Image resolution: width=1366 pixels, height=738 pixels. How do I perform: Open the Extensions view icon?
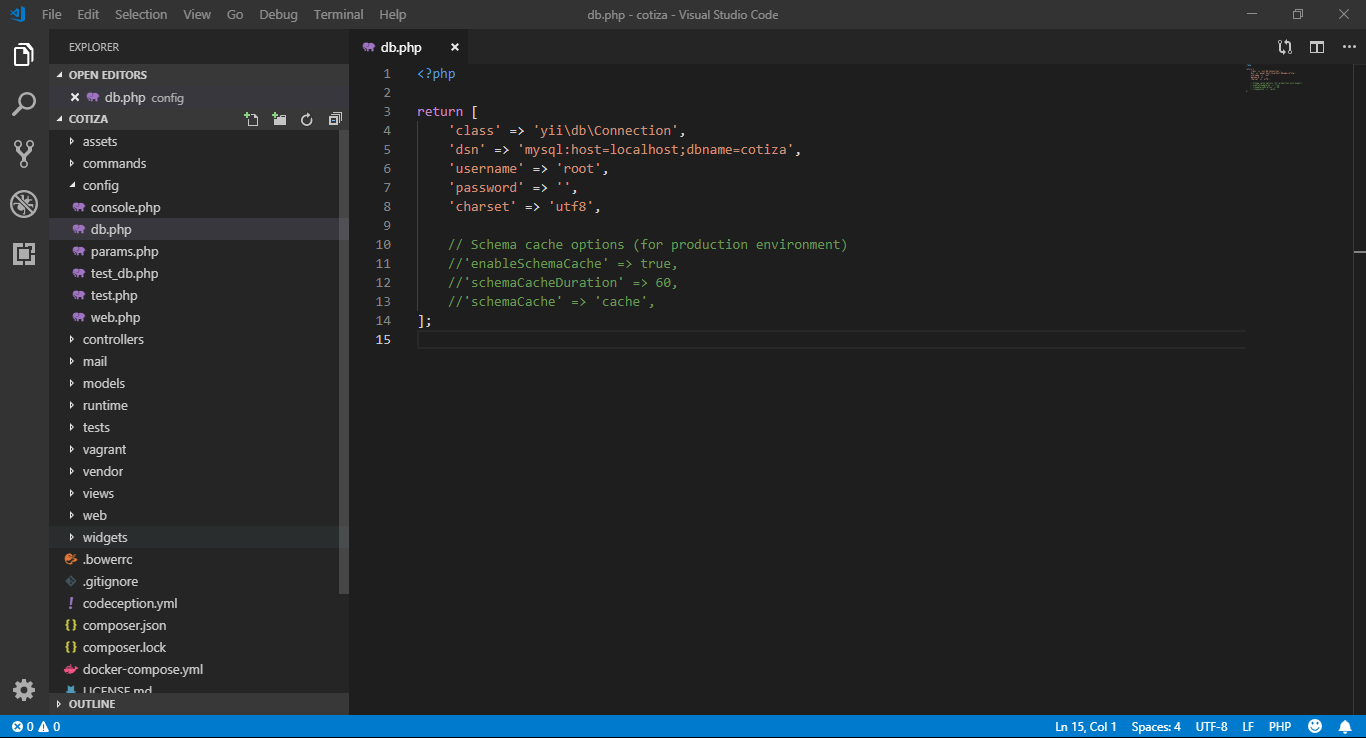(x=24, y=254)
